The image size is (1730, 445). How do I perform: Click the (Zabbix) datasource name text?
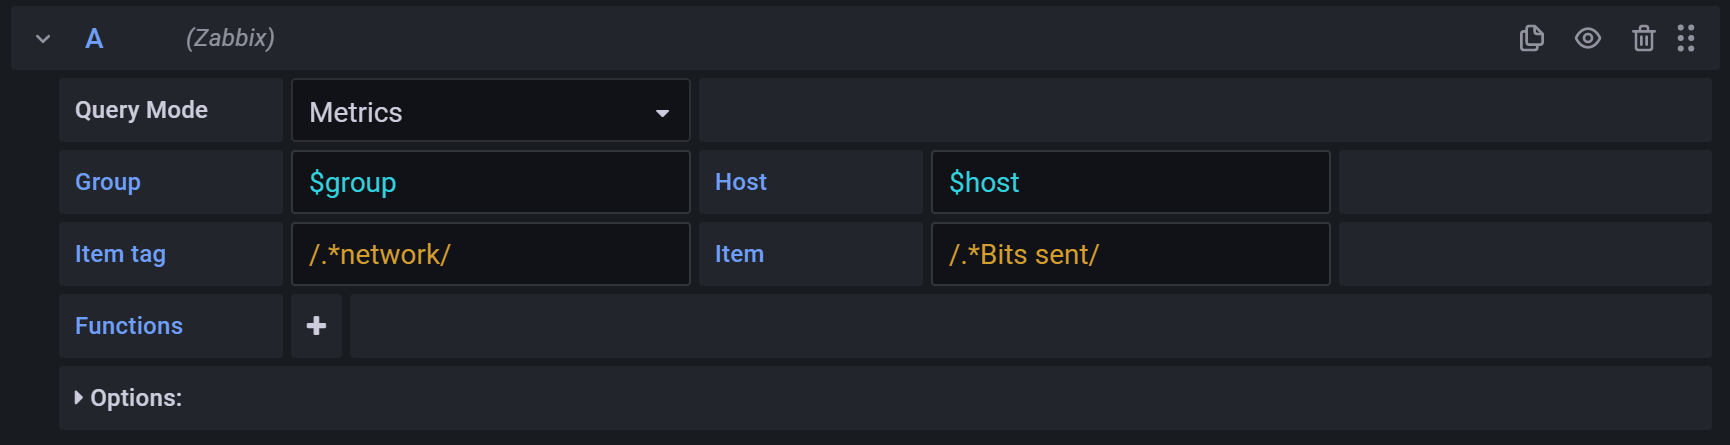[230, 38]
